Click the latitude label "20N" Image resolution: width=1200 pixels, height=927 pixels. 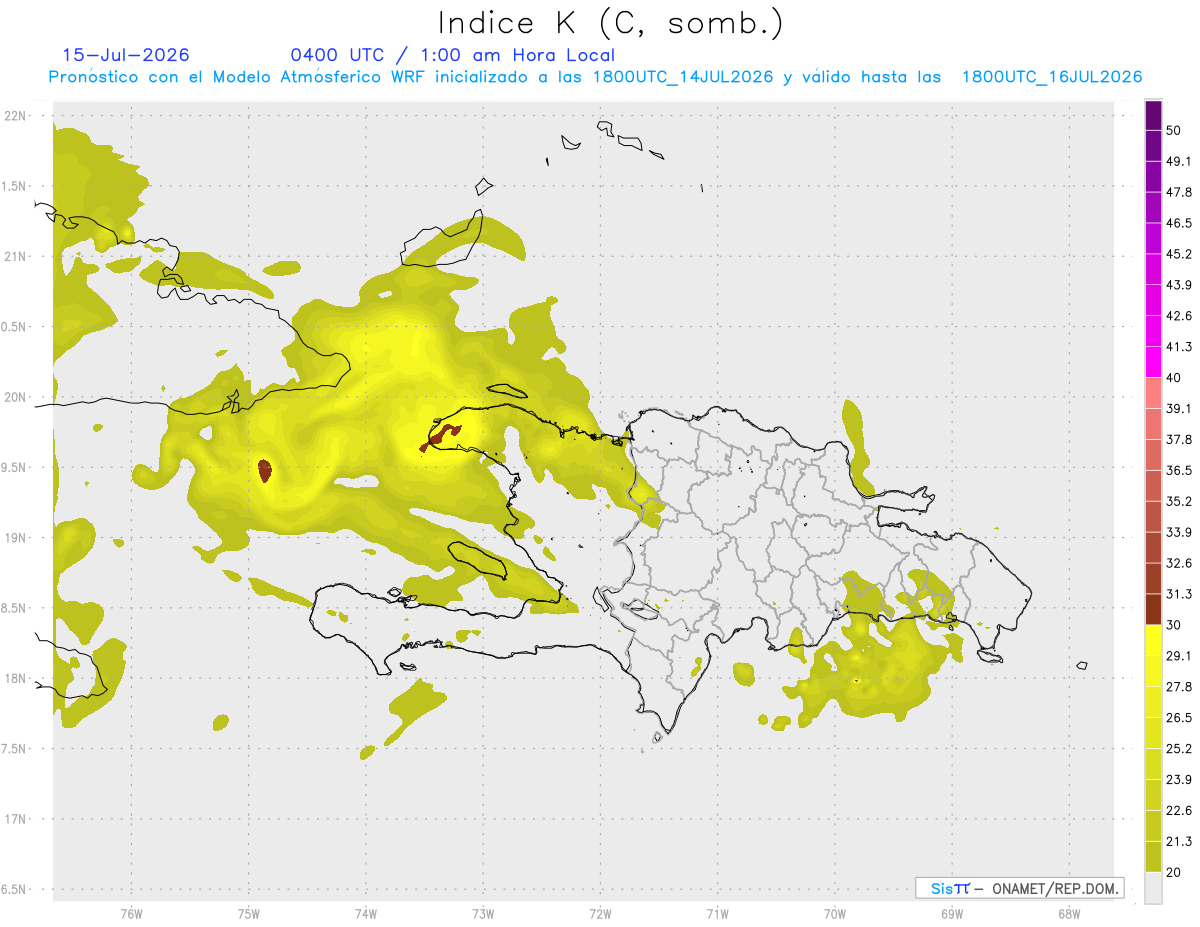coord(17,397)
